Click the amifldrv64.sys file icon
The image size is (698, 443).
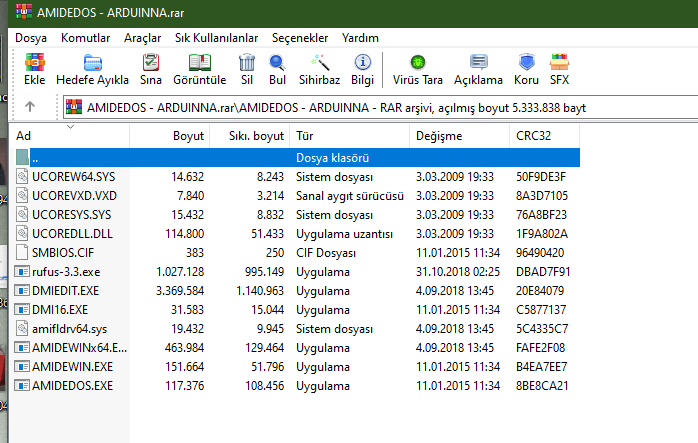(22, 329)
